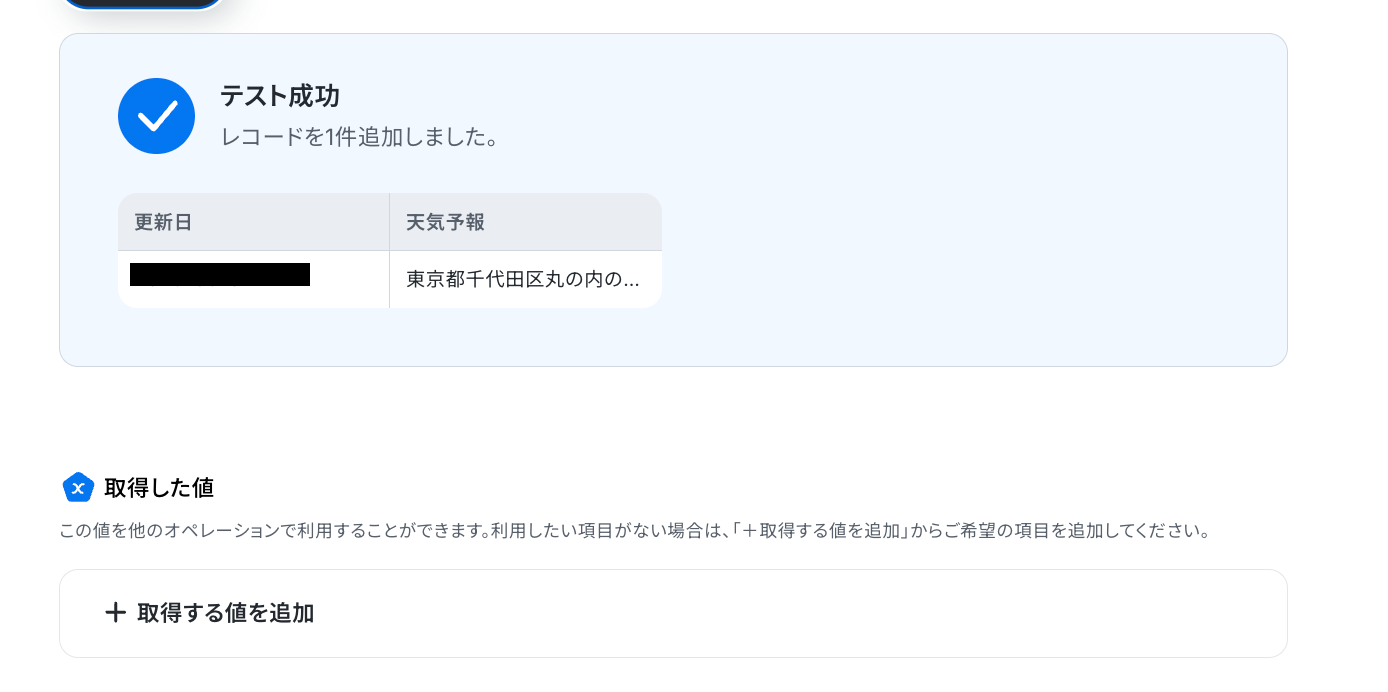The width and height of the screenshot is (1388, 692).
Task: Click the dark button cut off at top
Action: point(142,4)
